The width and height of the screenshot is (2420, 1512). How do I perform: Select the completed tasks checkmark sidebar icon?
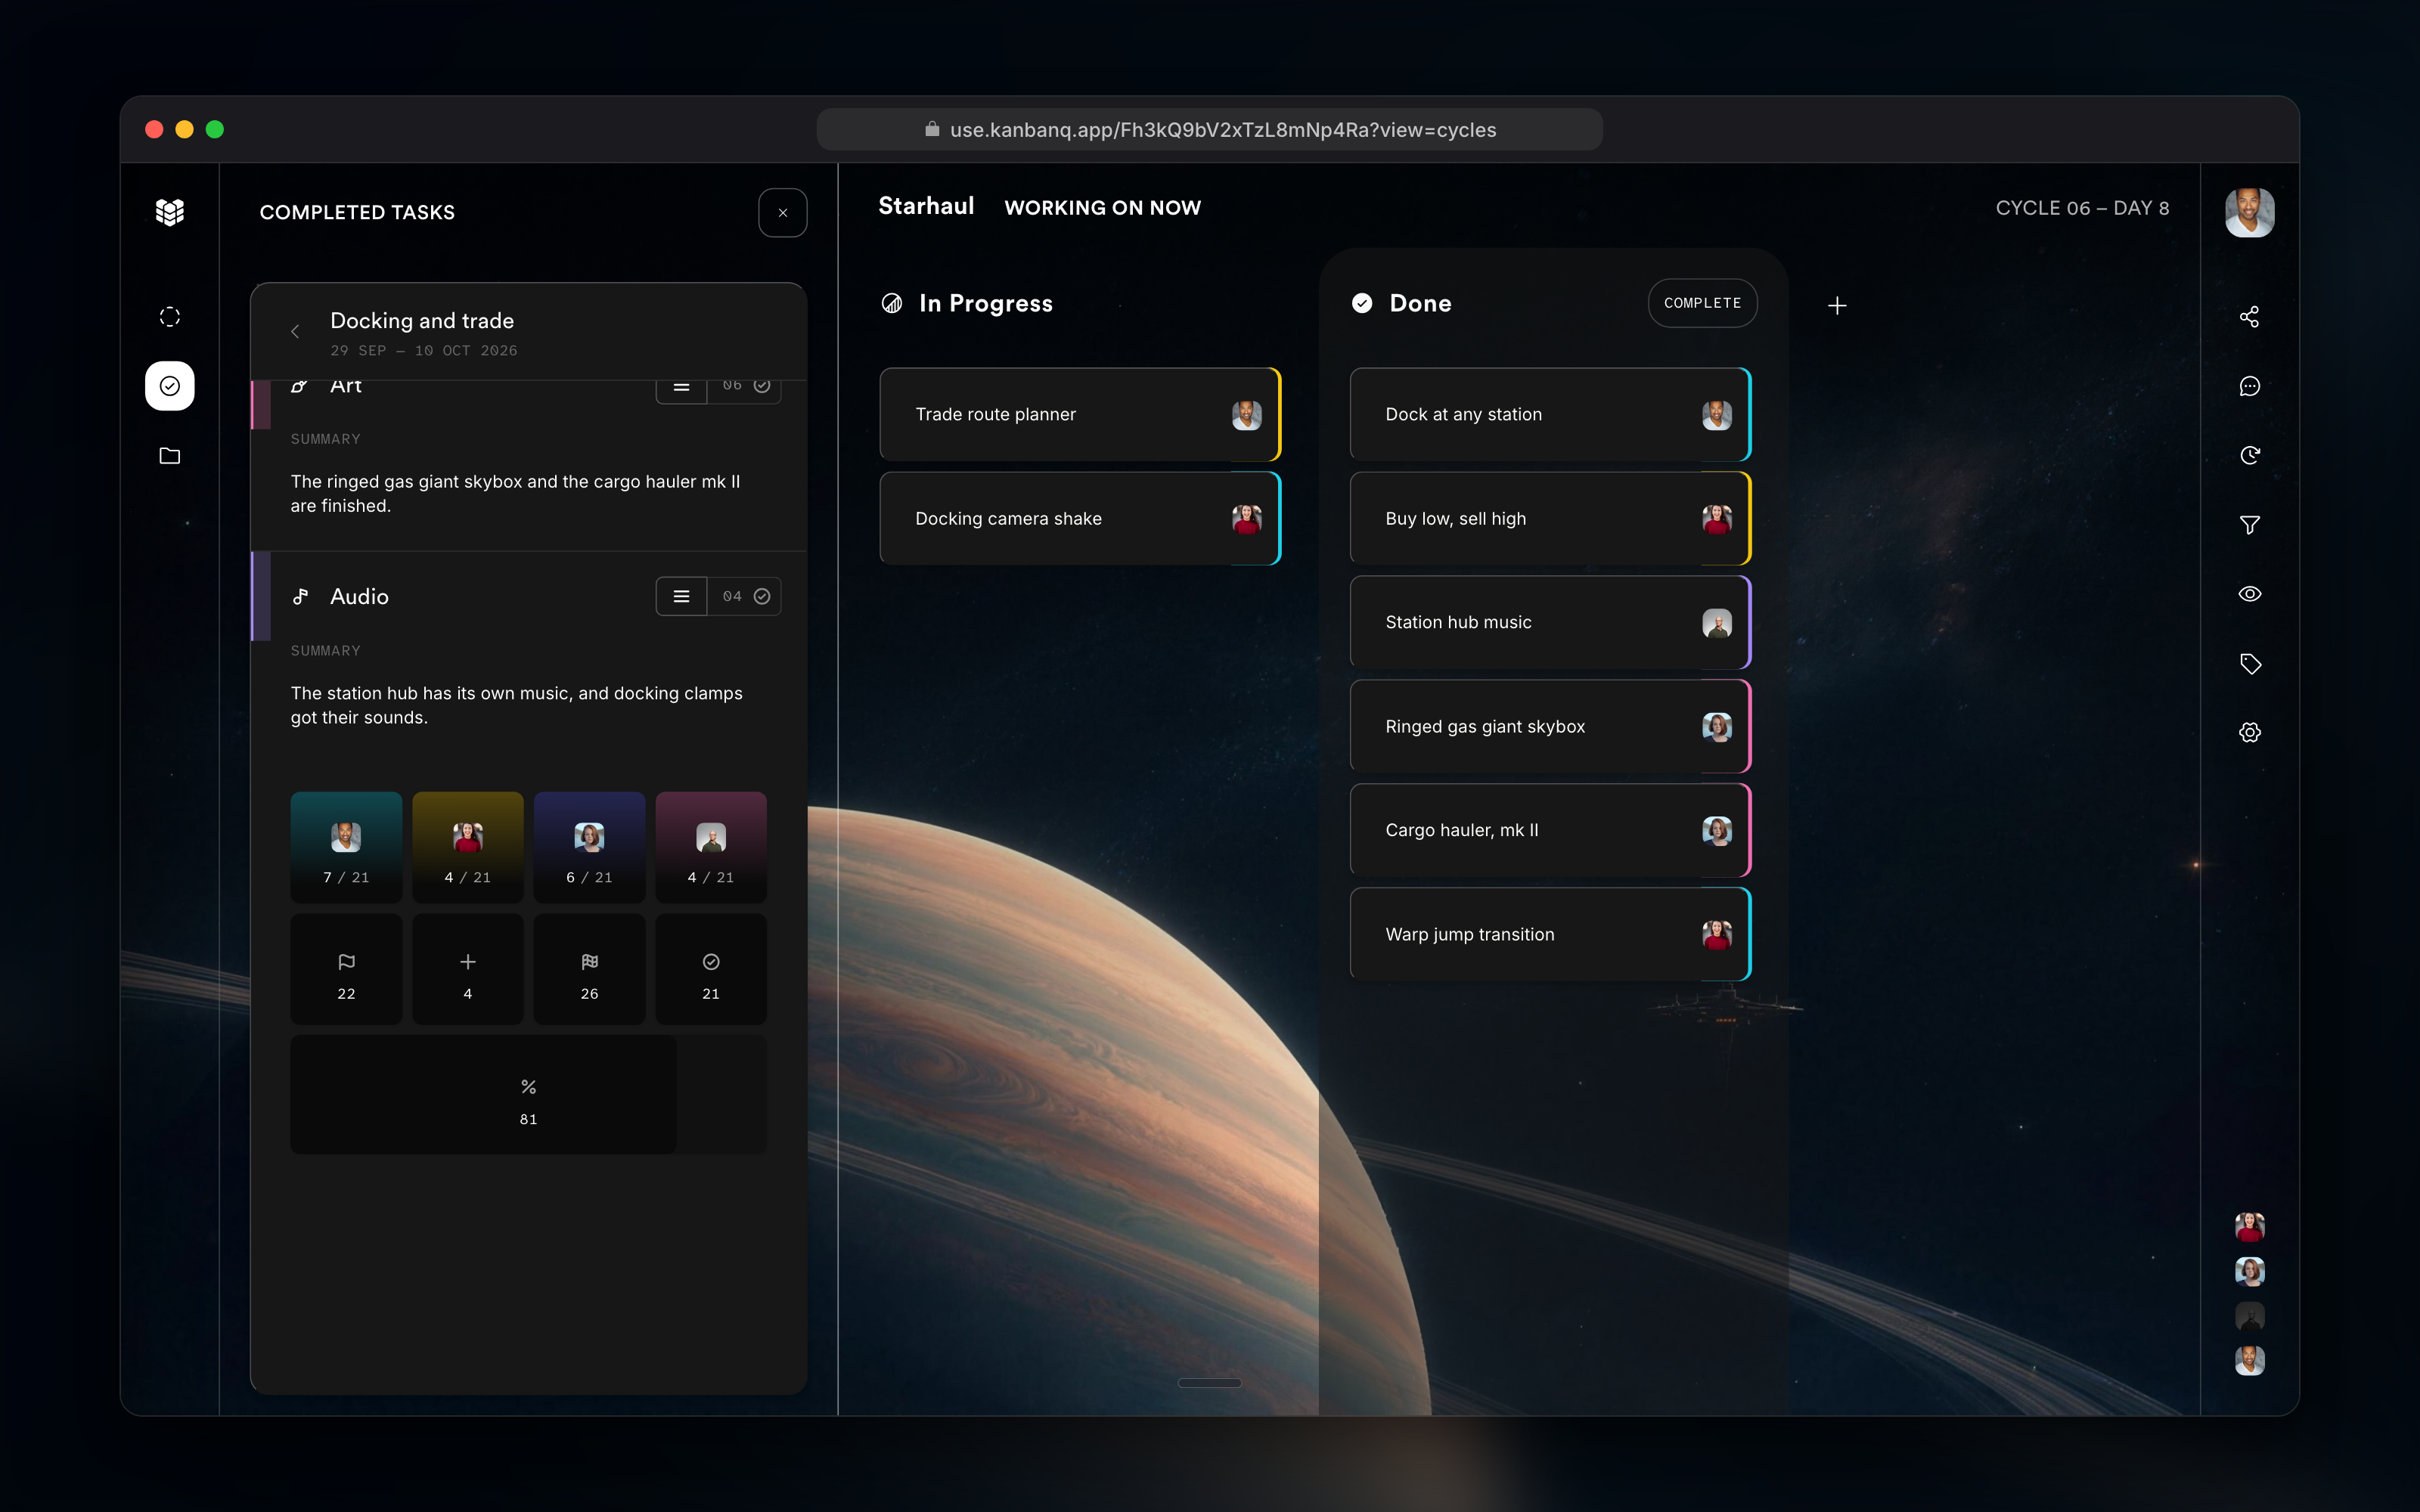170,386
